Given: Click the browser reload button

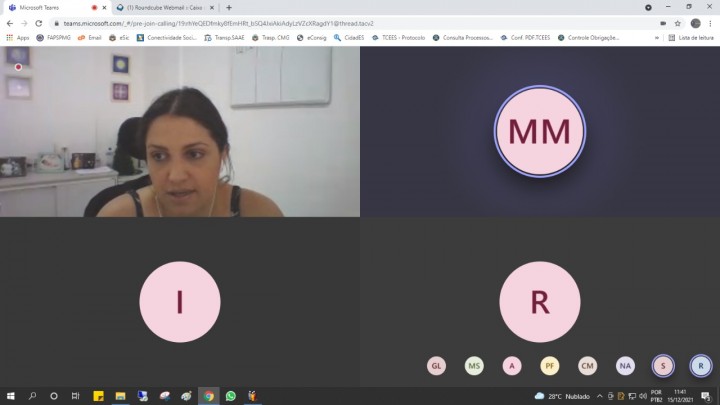Looking at the screenshot, I should tap(39, 23).
